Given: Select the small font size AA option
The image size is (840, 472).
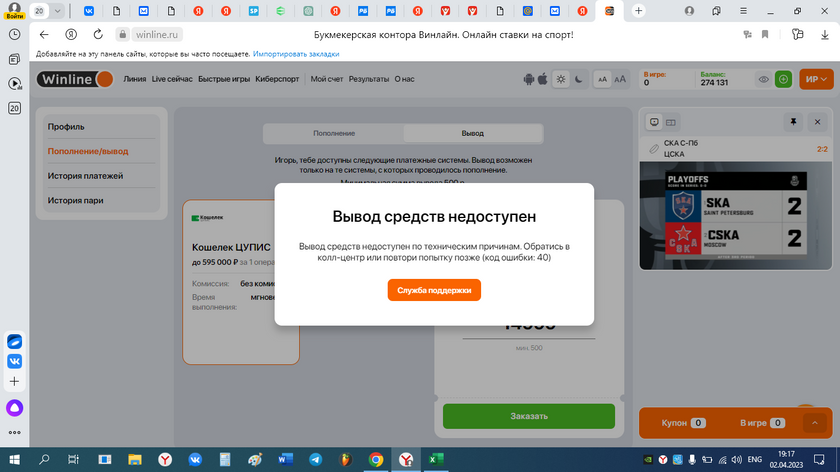Looking at the screenshot, I should (x=603, y=79).
